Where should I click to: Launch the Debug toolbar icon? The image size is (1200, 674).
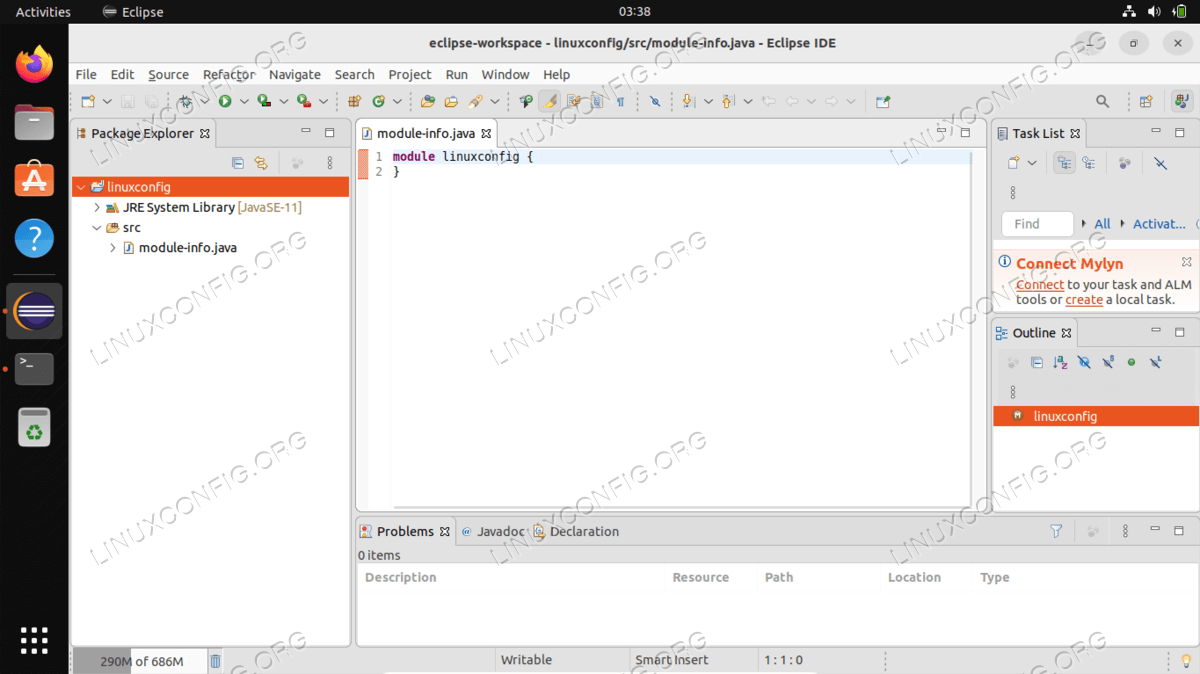pos(186,101)
